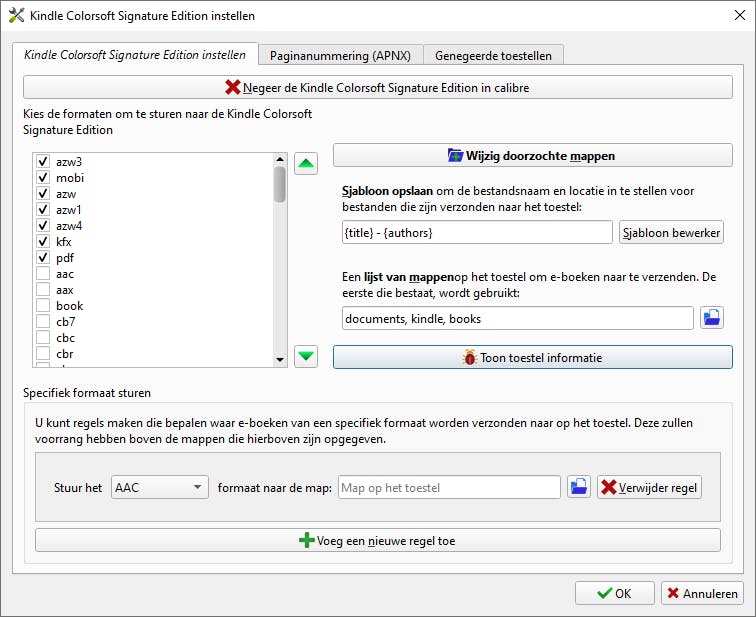Check the cb7 format

43,322
